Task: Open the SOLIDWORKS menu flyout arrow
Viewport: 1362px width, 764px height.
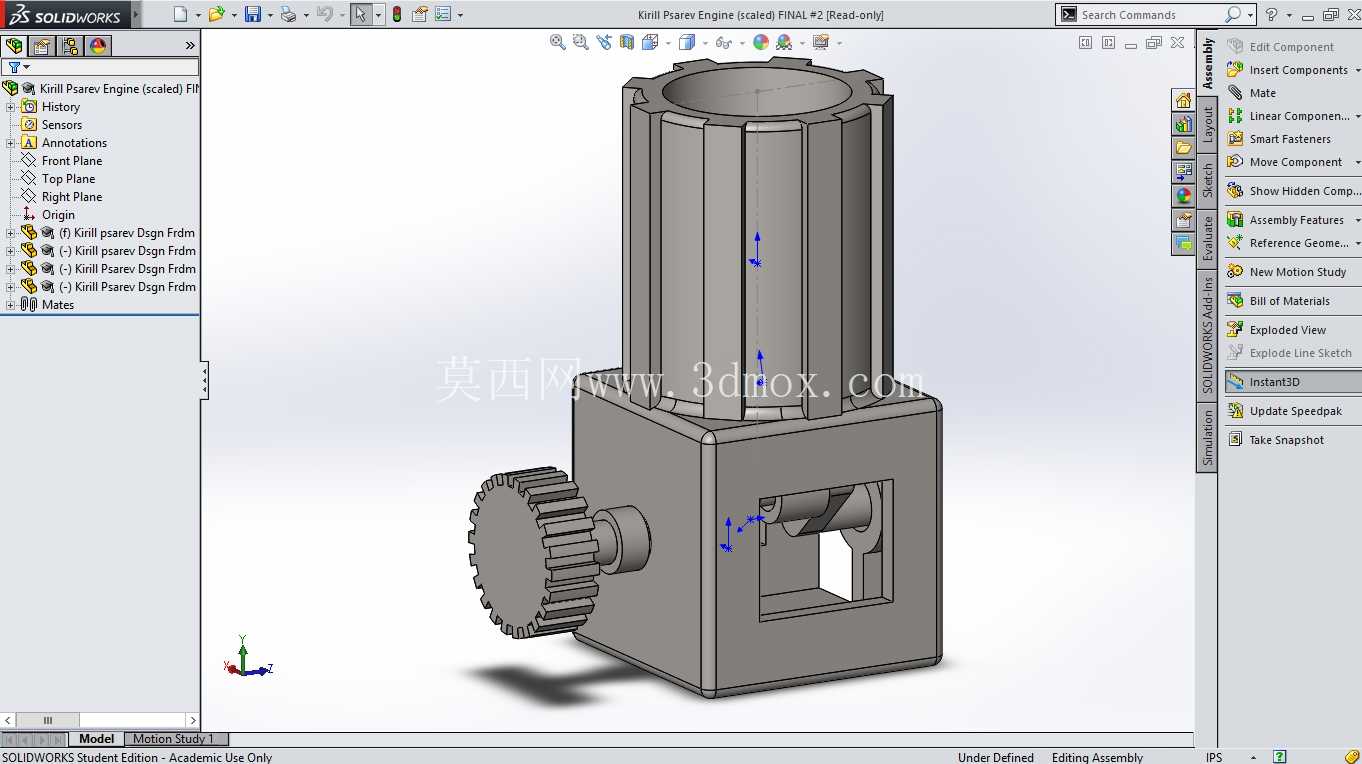Action: (136, 15)
